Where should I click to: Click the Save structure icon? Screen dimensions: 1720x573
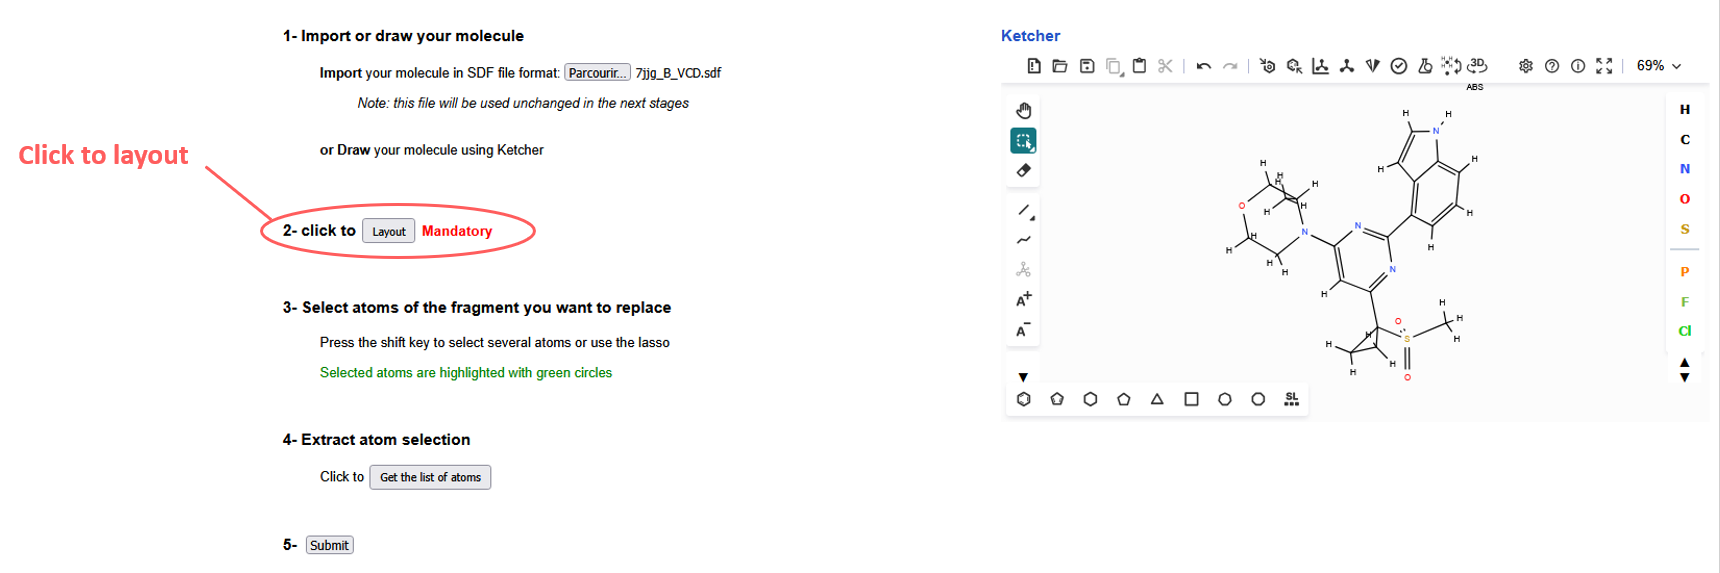coord(1087,66)
